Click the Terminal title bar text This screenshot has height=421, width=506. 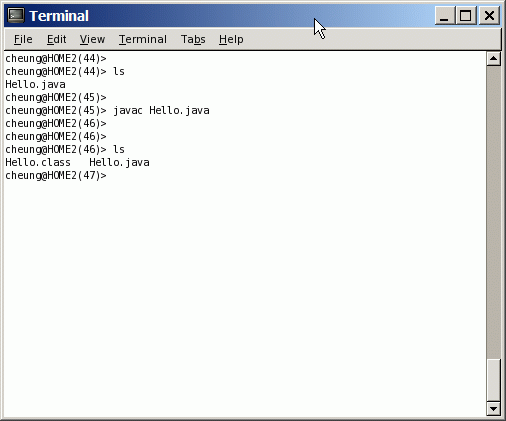click(x=59, y=16)
